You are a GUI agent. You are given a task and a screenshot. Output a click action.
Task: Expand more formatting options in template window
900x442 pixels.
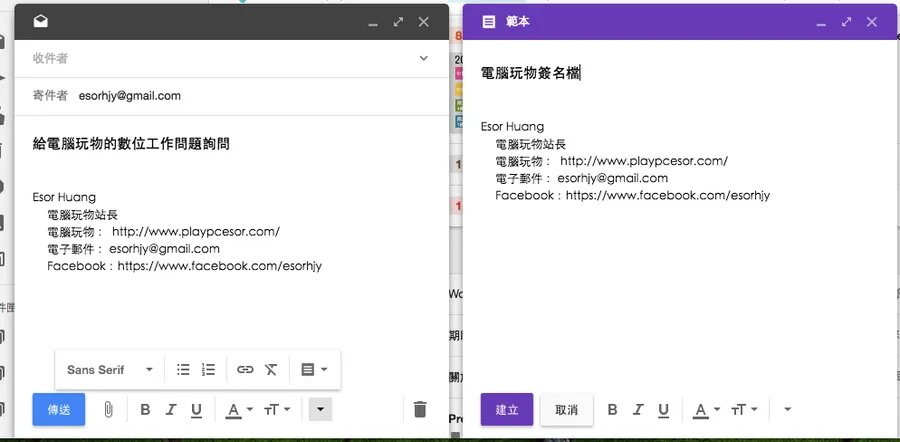[788, 409]
